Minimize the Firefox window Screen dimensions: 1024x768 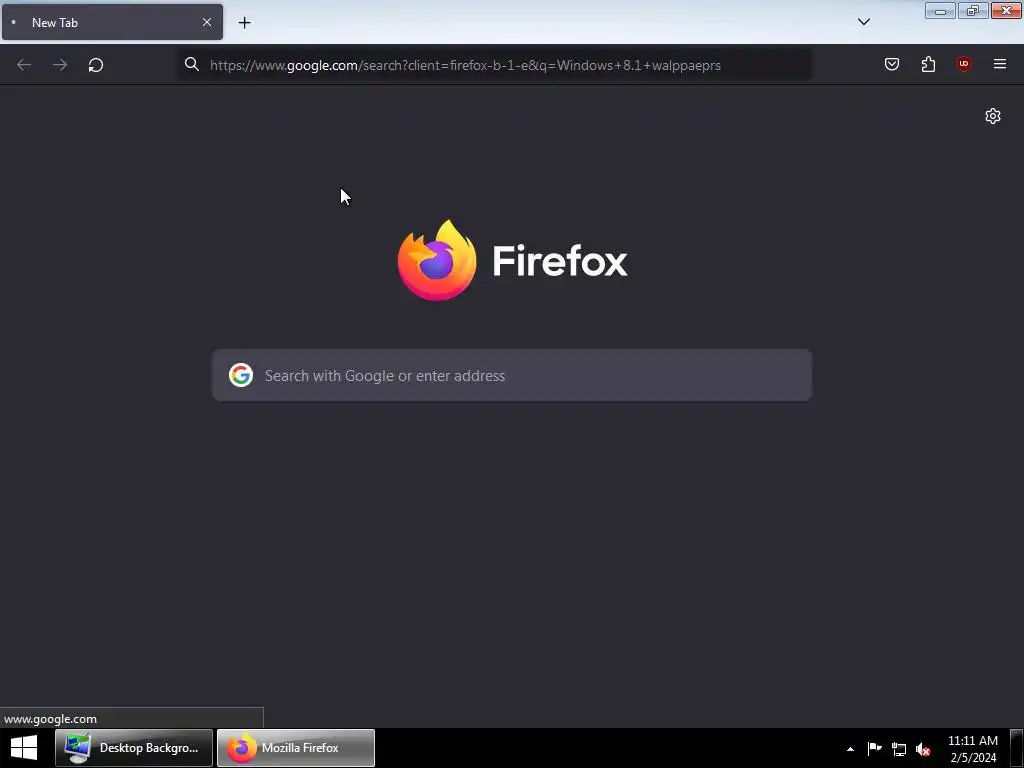[x=940, y=10]
